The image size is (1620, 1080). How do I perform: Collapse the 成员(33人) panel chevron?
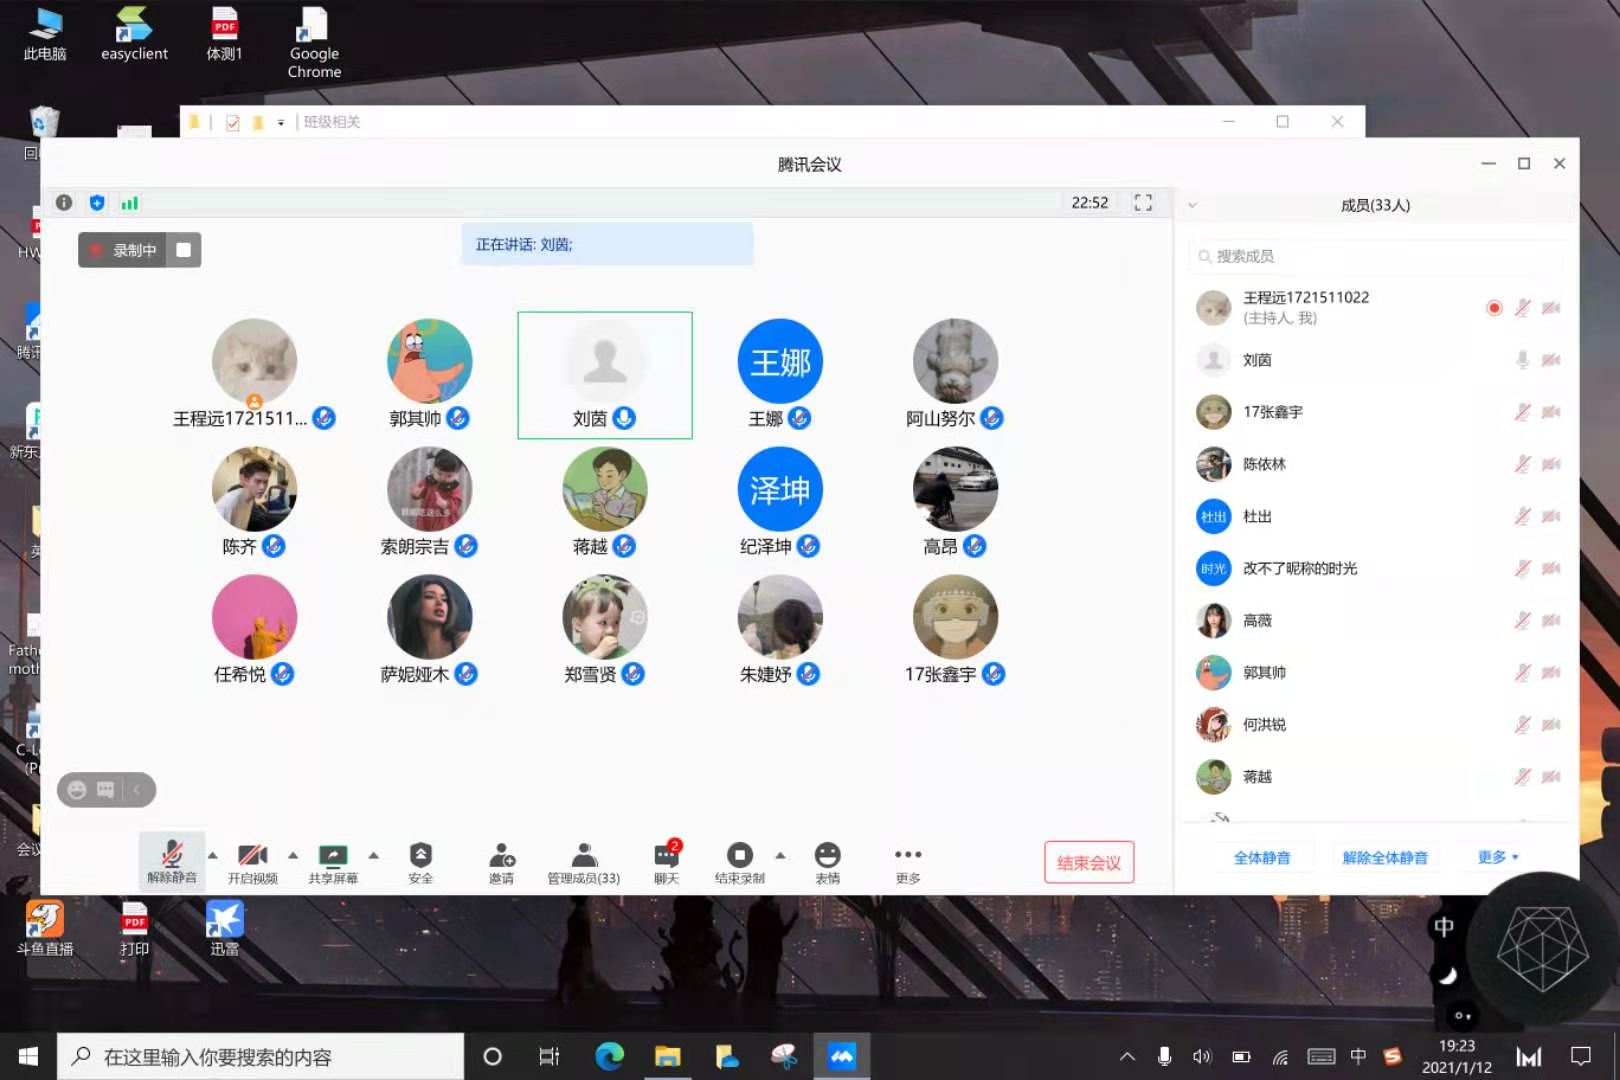tap(1192, 205)
